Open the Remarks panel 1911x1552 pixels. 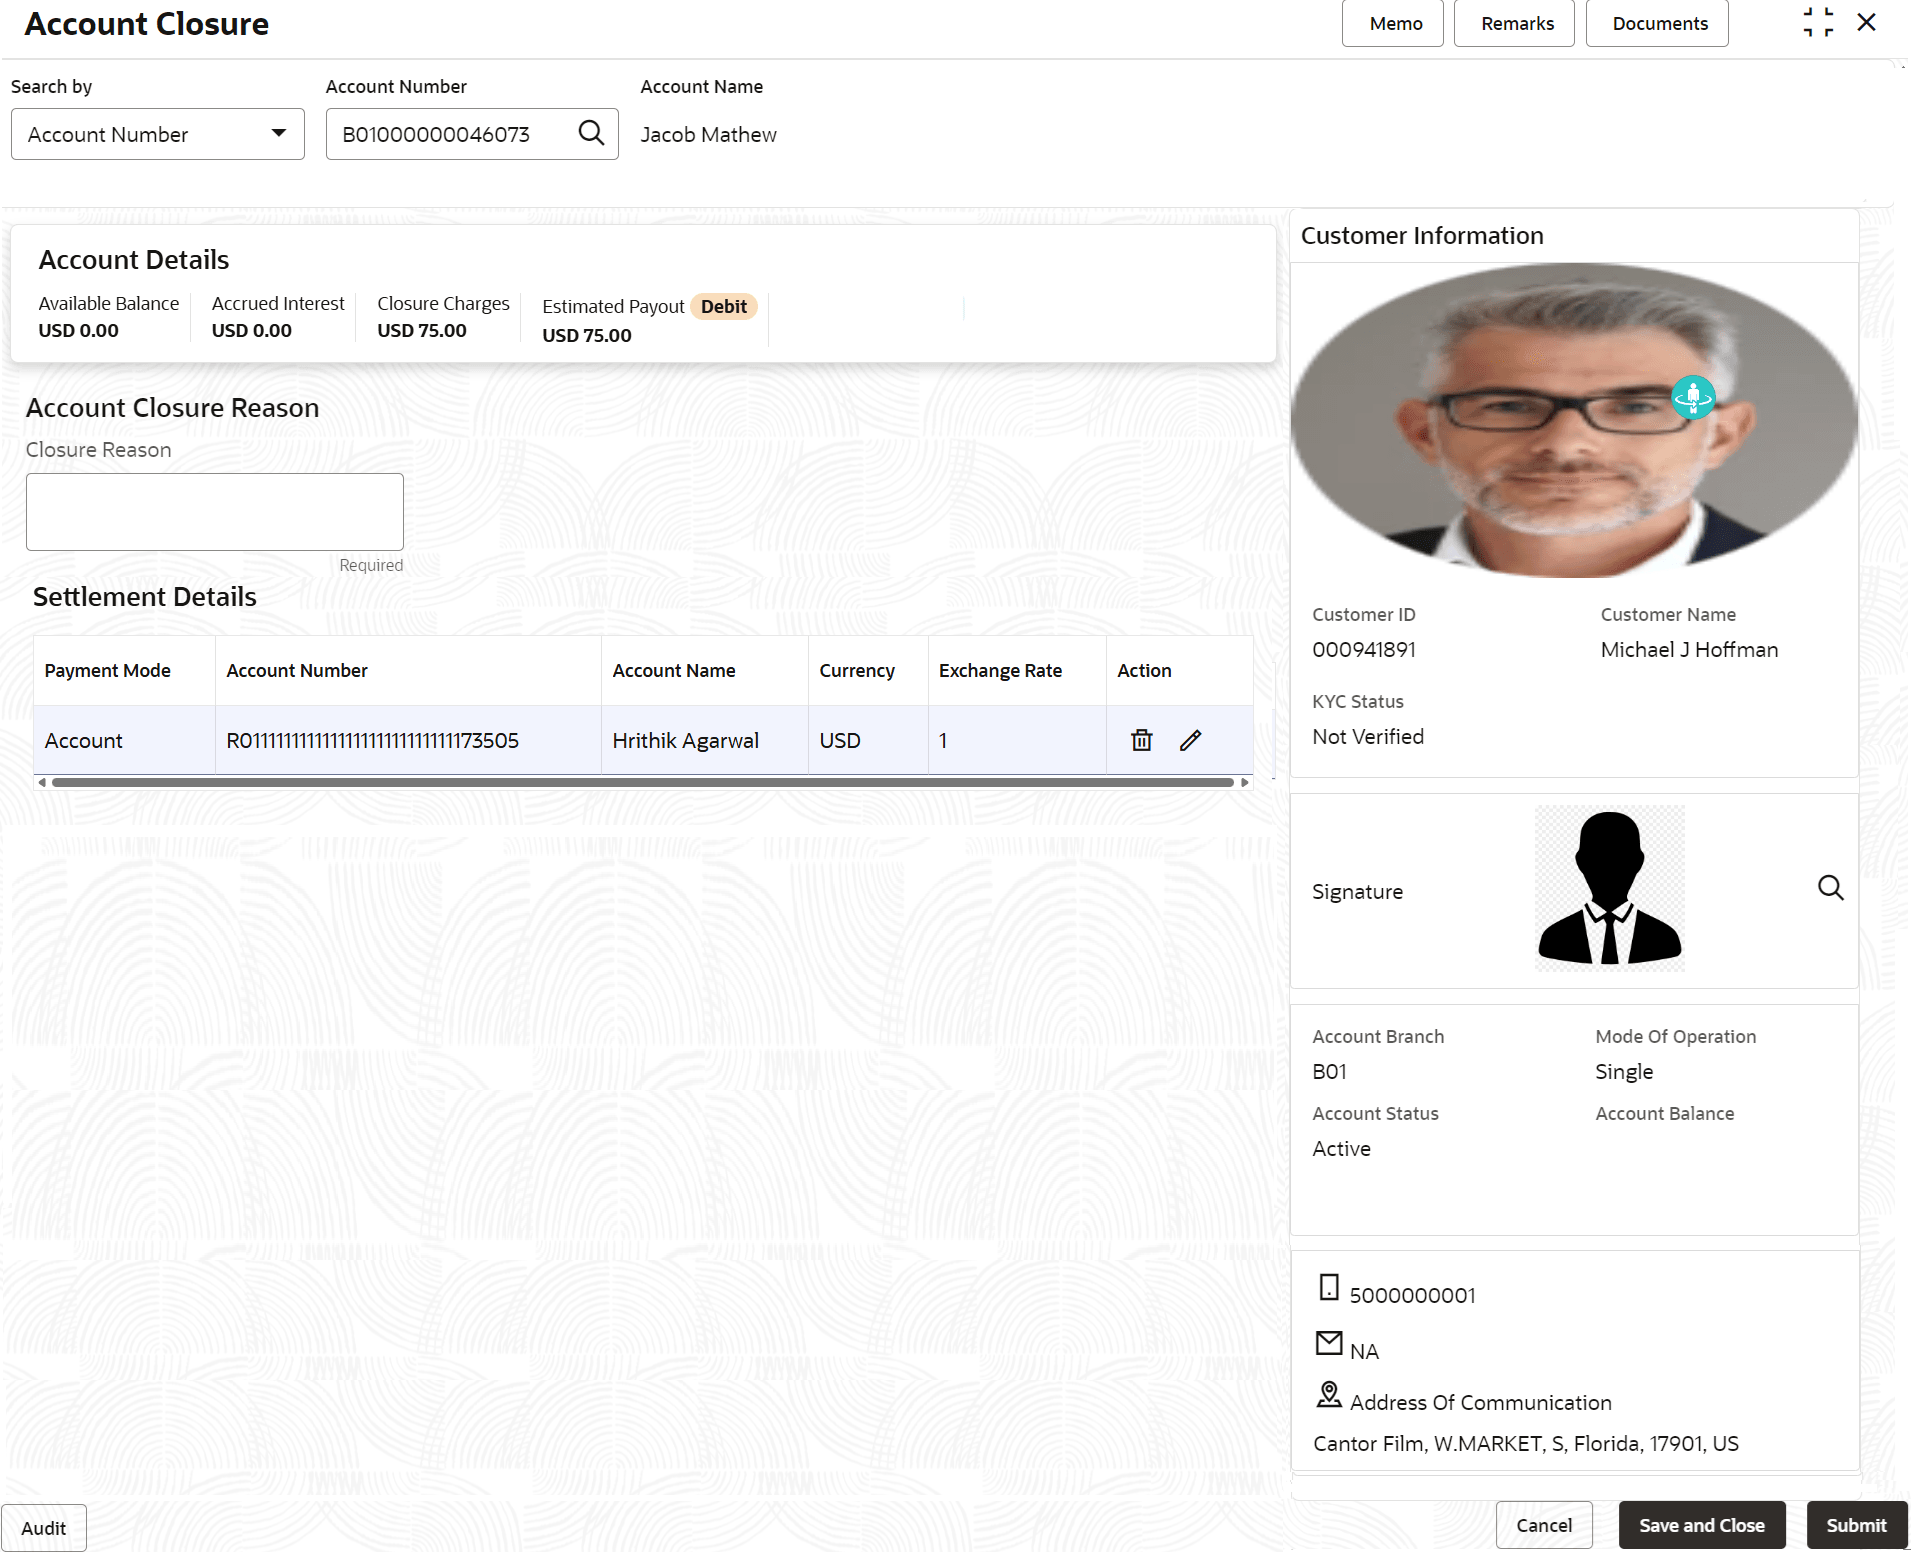pos(1514,23)
